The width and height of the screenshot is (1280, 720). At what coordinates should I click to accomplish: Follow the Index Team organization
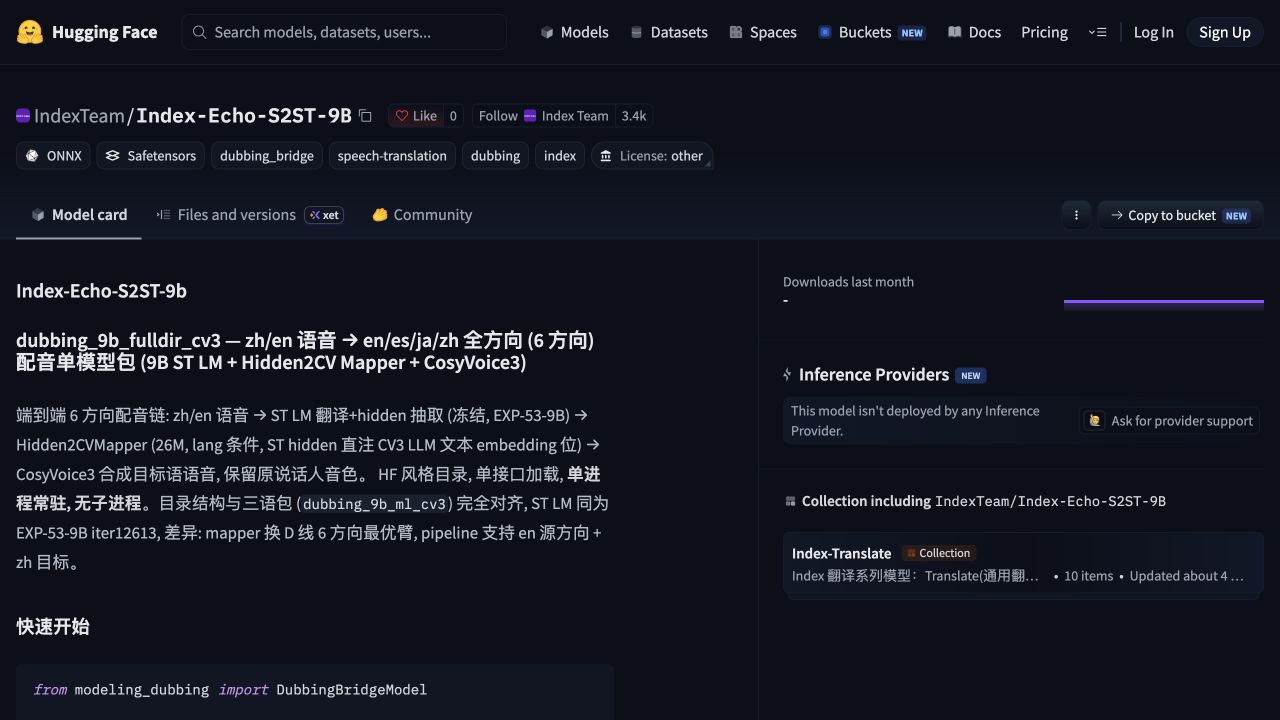pos(544,116)
